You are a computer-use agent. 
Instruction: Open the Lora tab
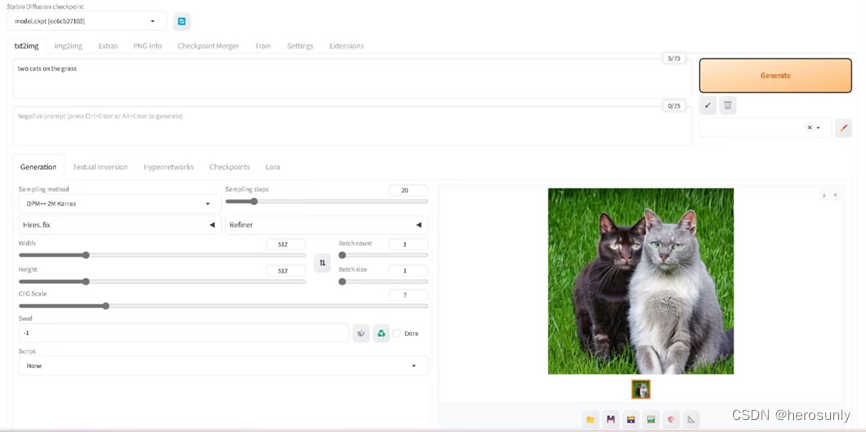point(272,167)
